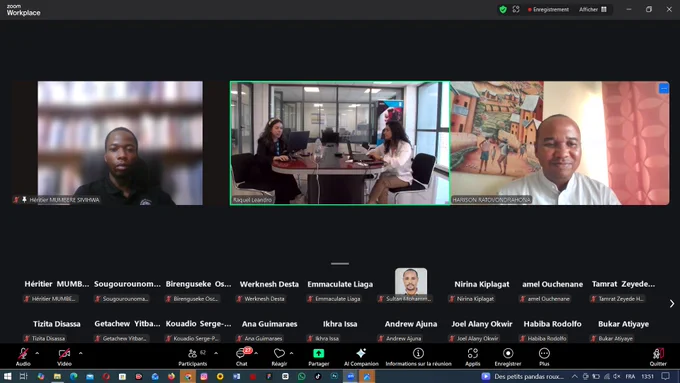Open Firefox from the taskbar
The image size is (680, 383).
point(171,376)
